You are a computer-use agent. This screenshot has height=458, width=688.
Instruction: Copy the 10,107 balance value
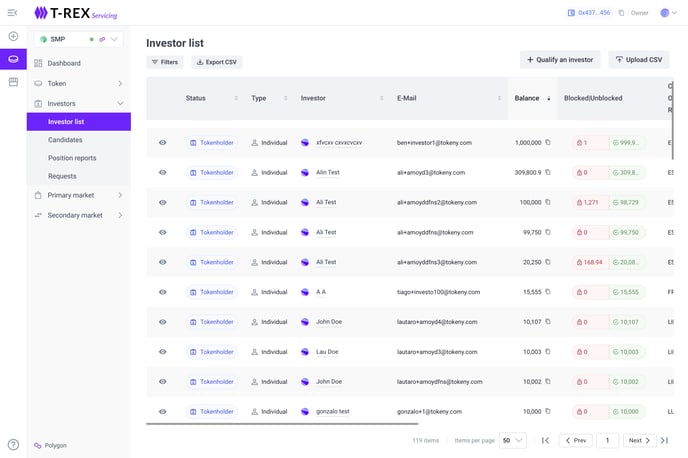(x=548, y=321)
